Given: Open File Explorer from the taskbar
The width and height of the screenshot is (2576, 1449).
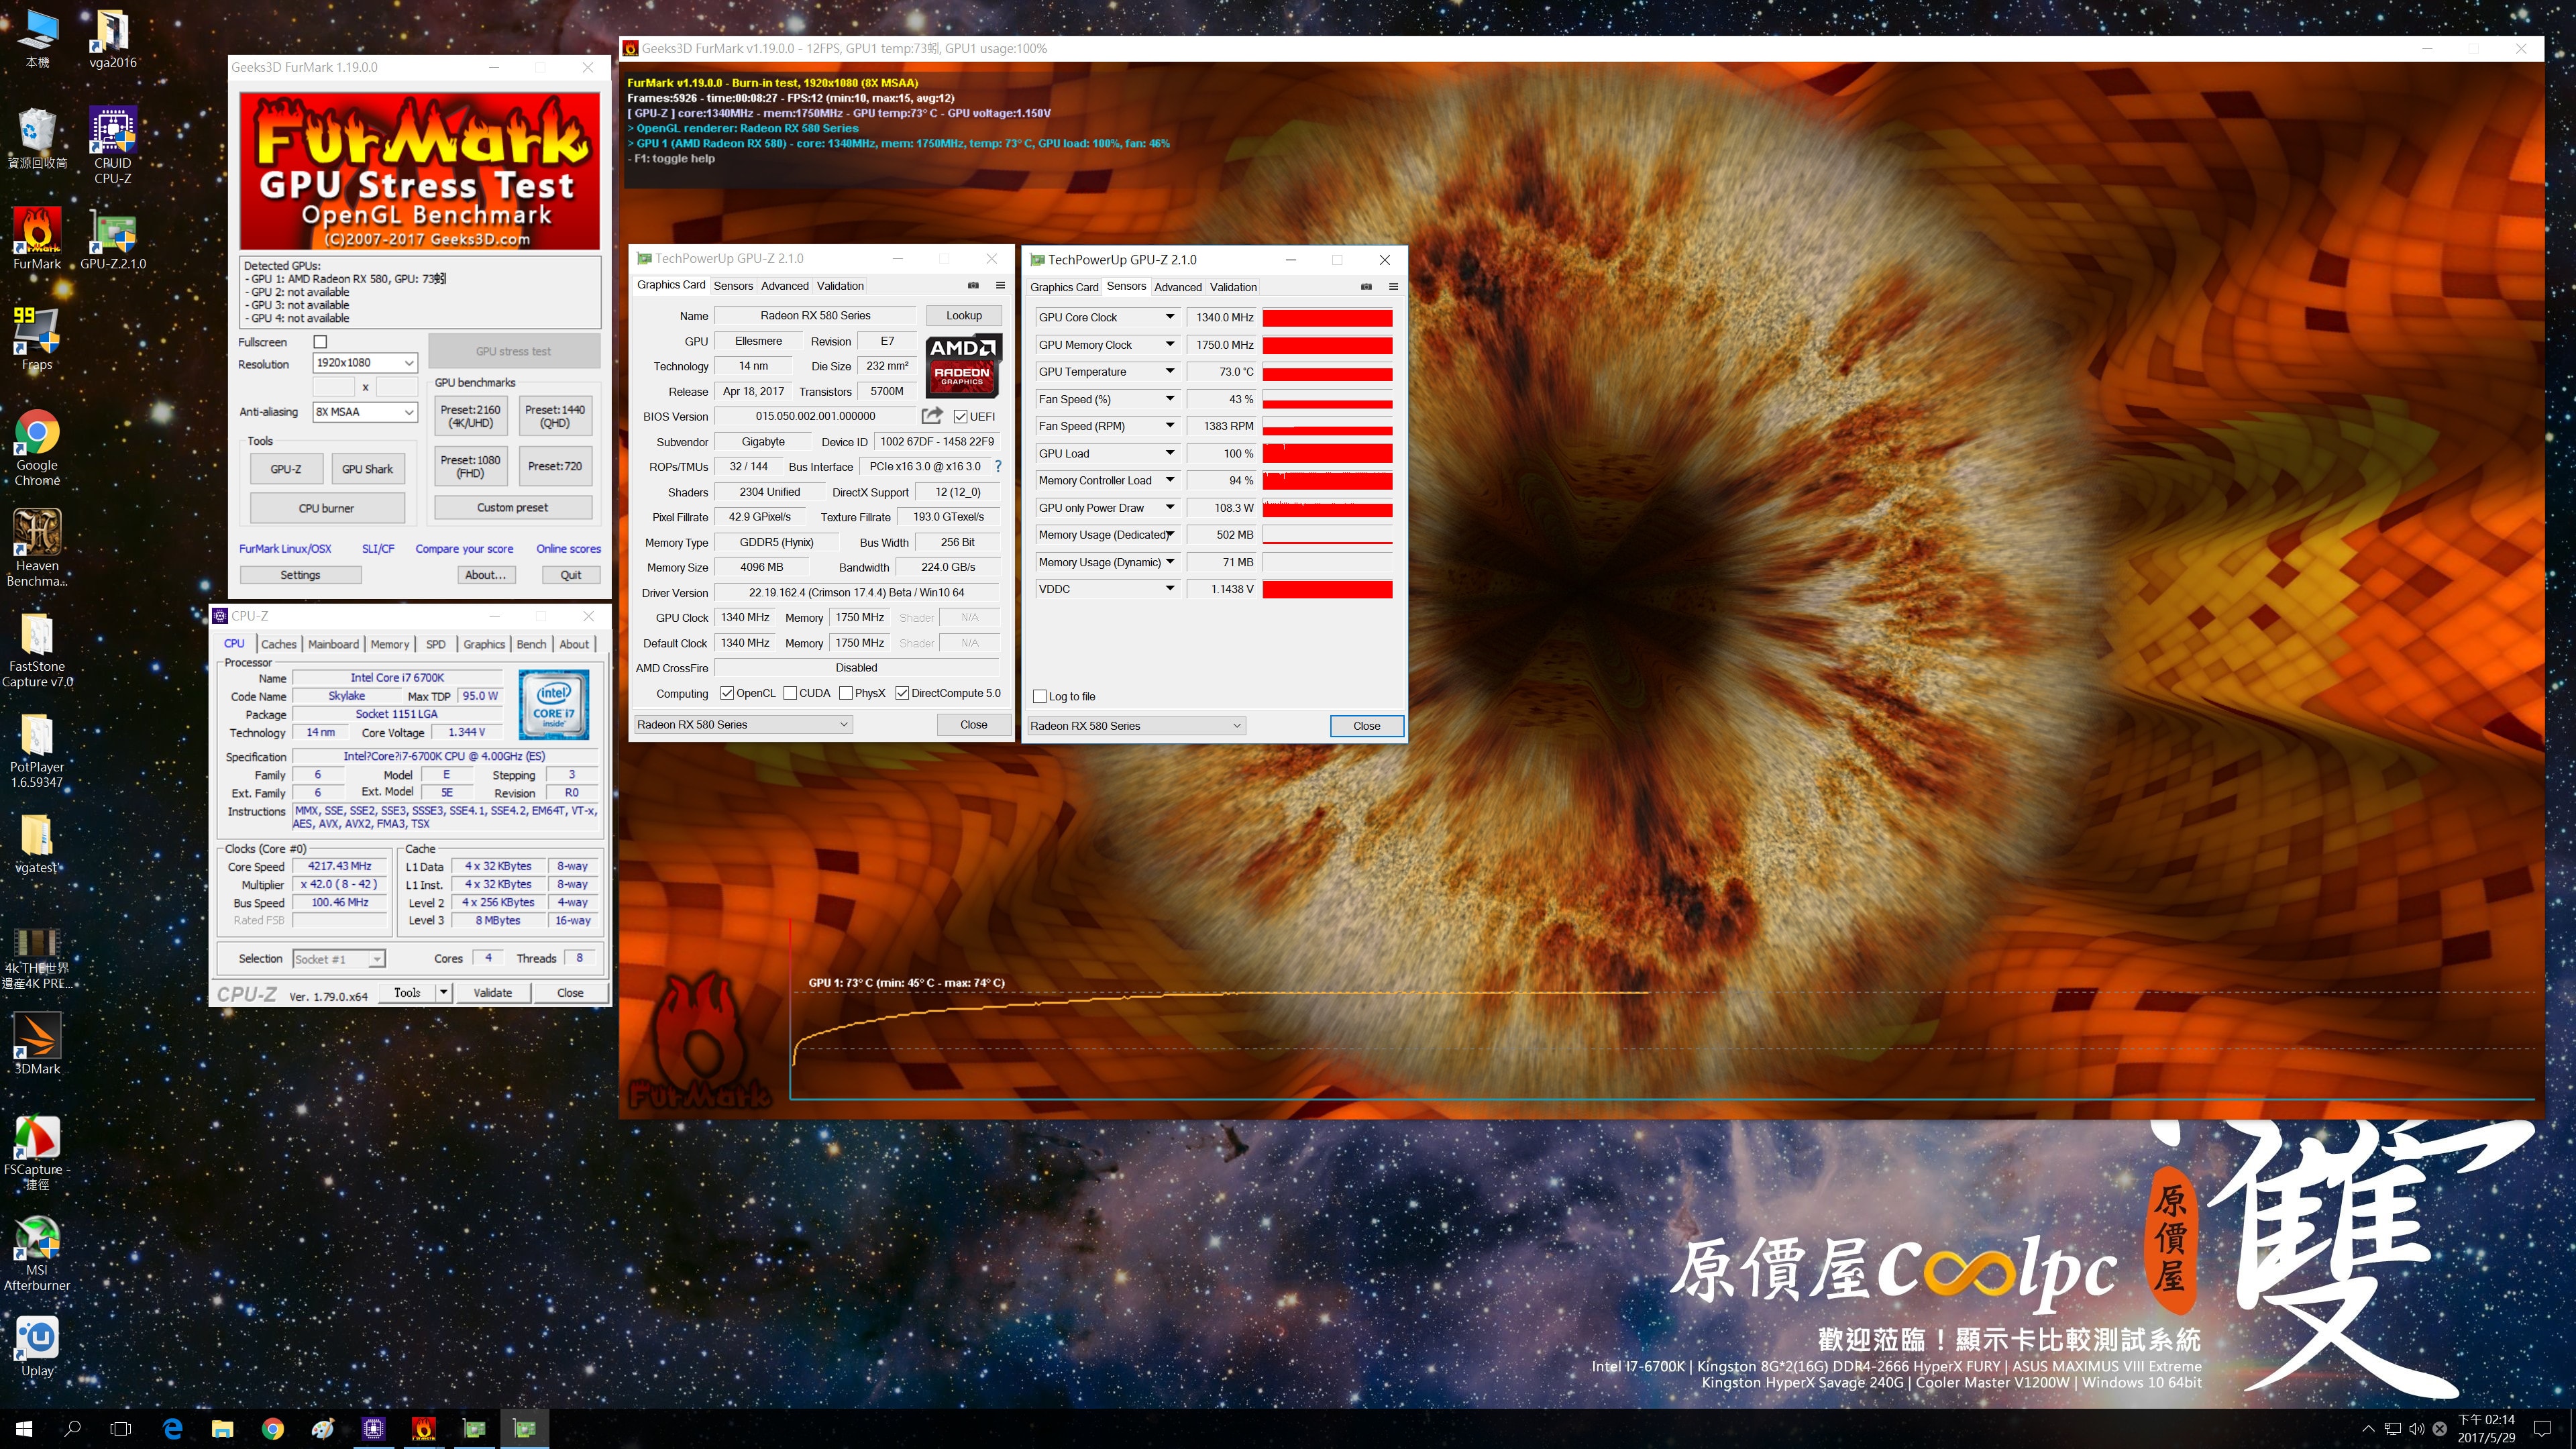Looking at the screenshot, I should click(222, 1428).
